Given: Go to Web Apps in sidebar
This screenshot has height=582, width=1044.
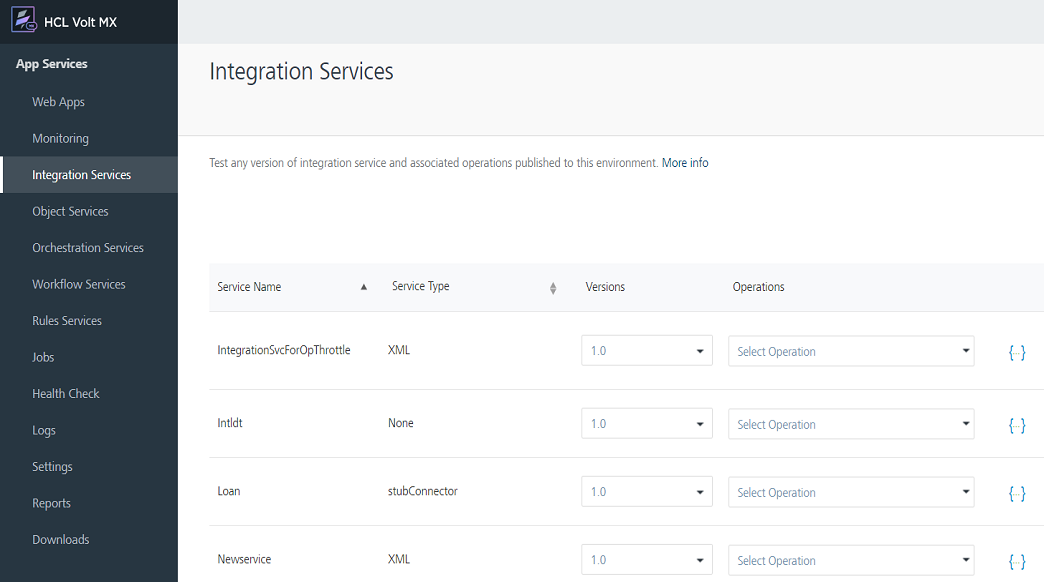Looking at the screenshot, I should coord(58,102).
